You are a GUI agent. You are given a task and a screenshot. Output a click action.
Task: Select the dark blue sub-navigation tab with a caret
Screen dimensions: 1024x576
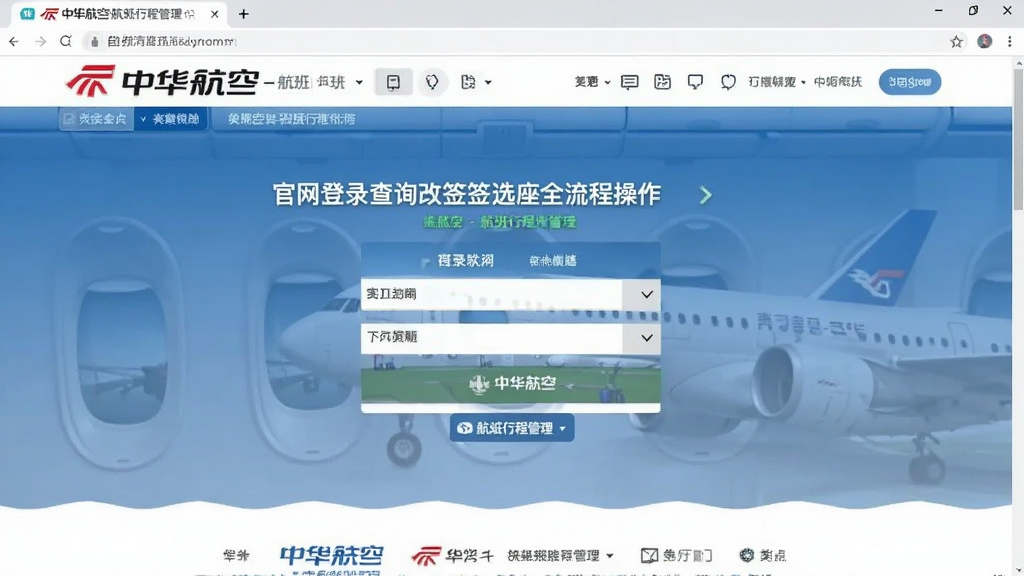(x=170, y=119)
